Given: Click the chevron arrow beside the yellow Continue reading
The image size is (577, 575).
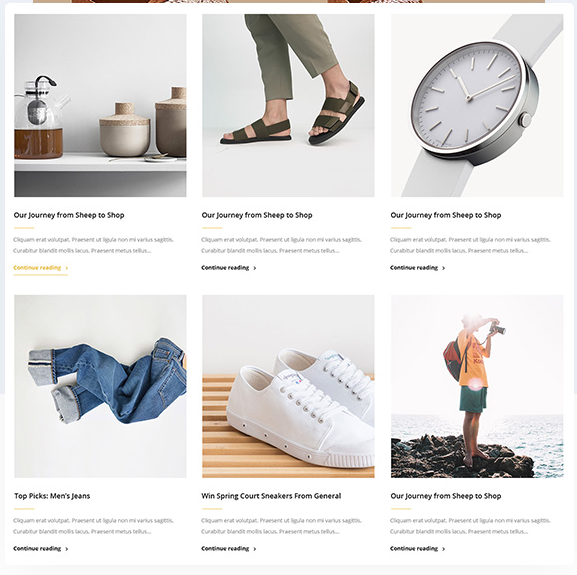Looking at the screenshot, I should point(67,268).
